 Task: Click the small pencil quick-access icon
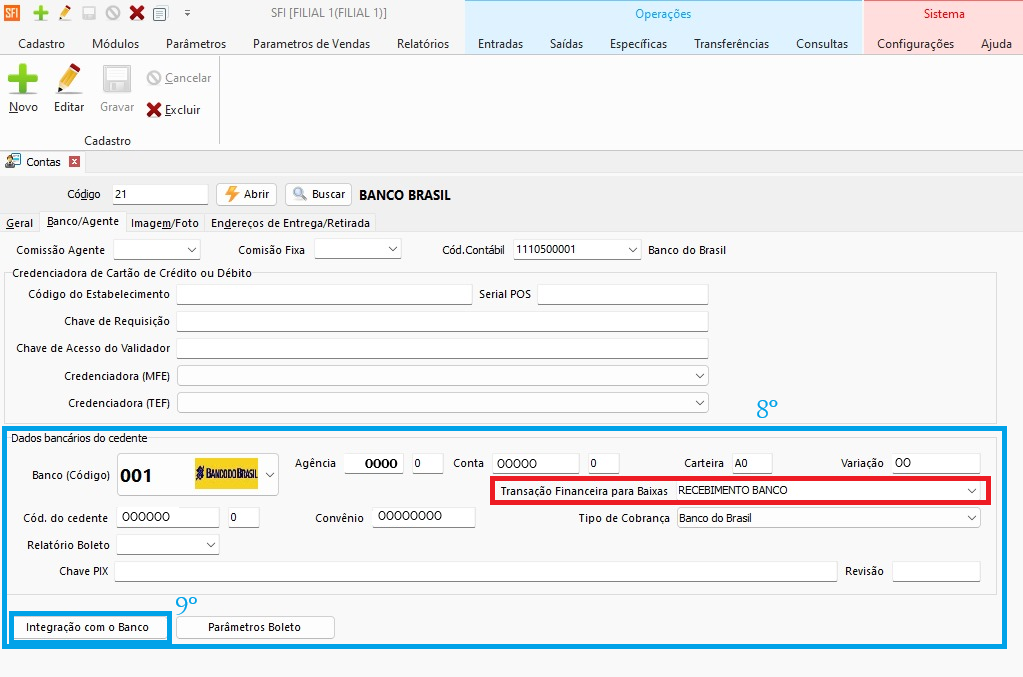click(x=65, y=12)
